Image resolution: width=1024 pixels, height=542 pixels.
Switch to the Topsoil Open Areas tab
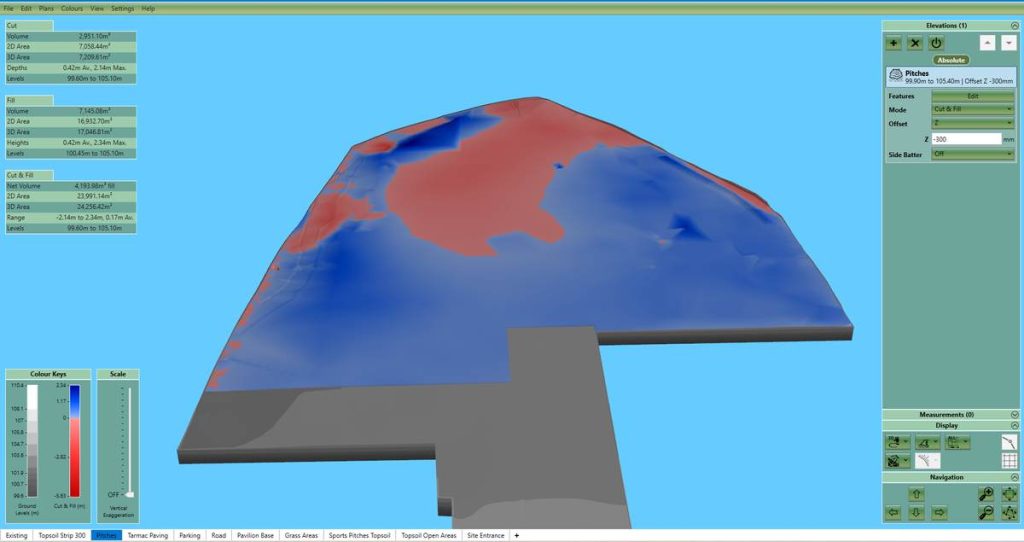[x=429, y=535]
